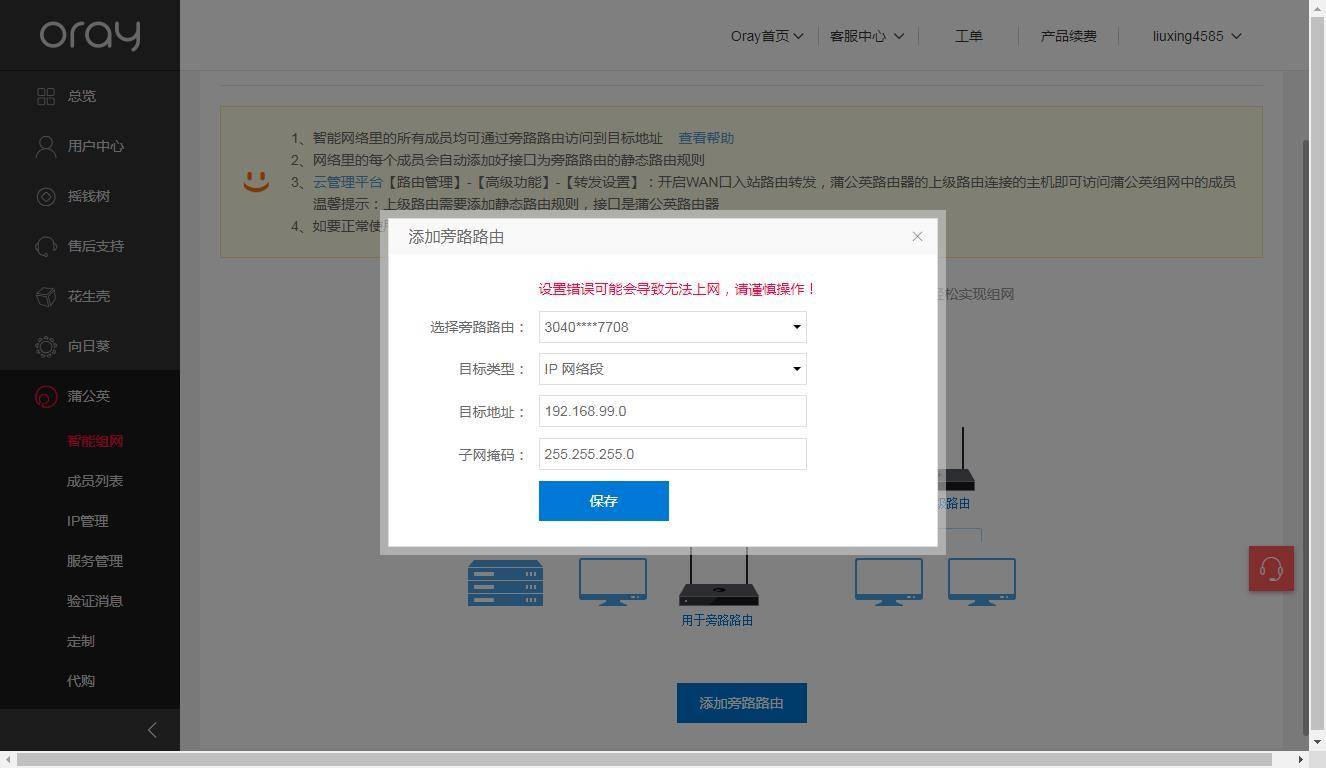Collapse the sidebar with the bottom chevron
Viewport: 1326px width, 768px height.
(x=152, y=729)
